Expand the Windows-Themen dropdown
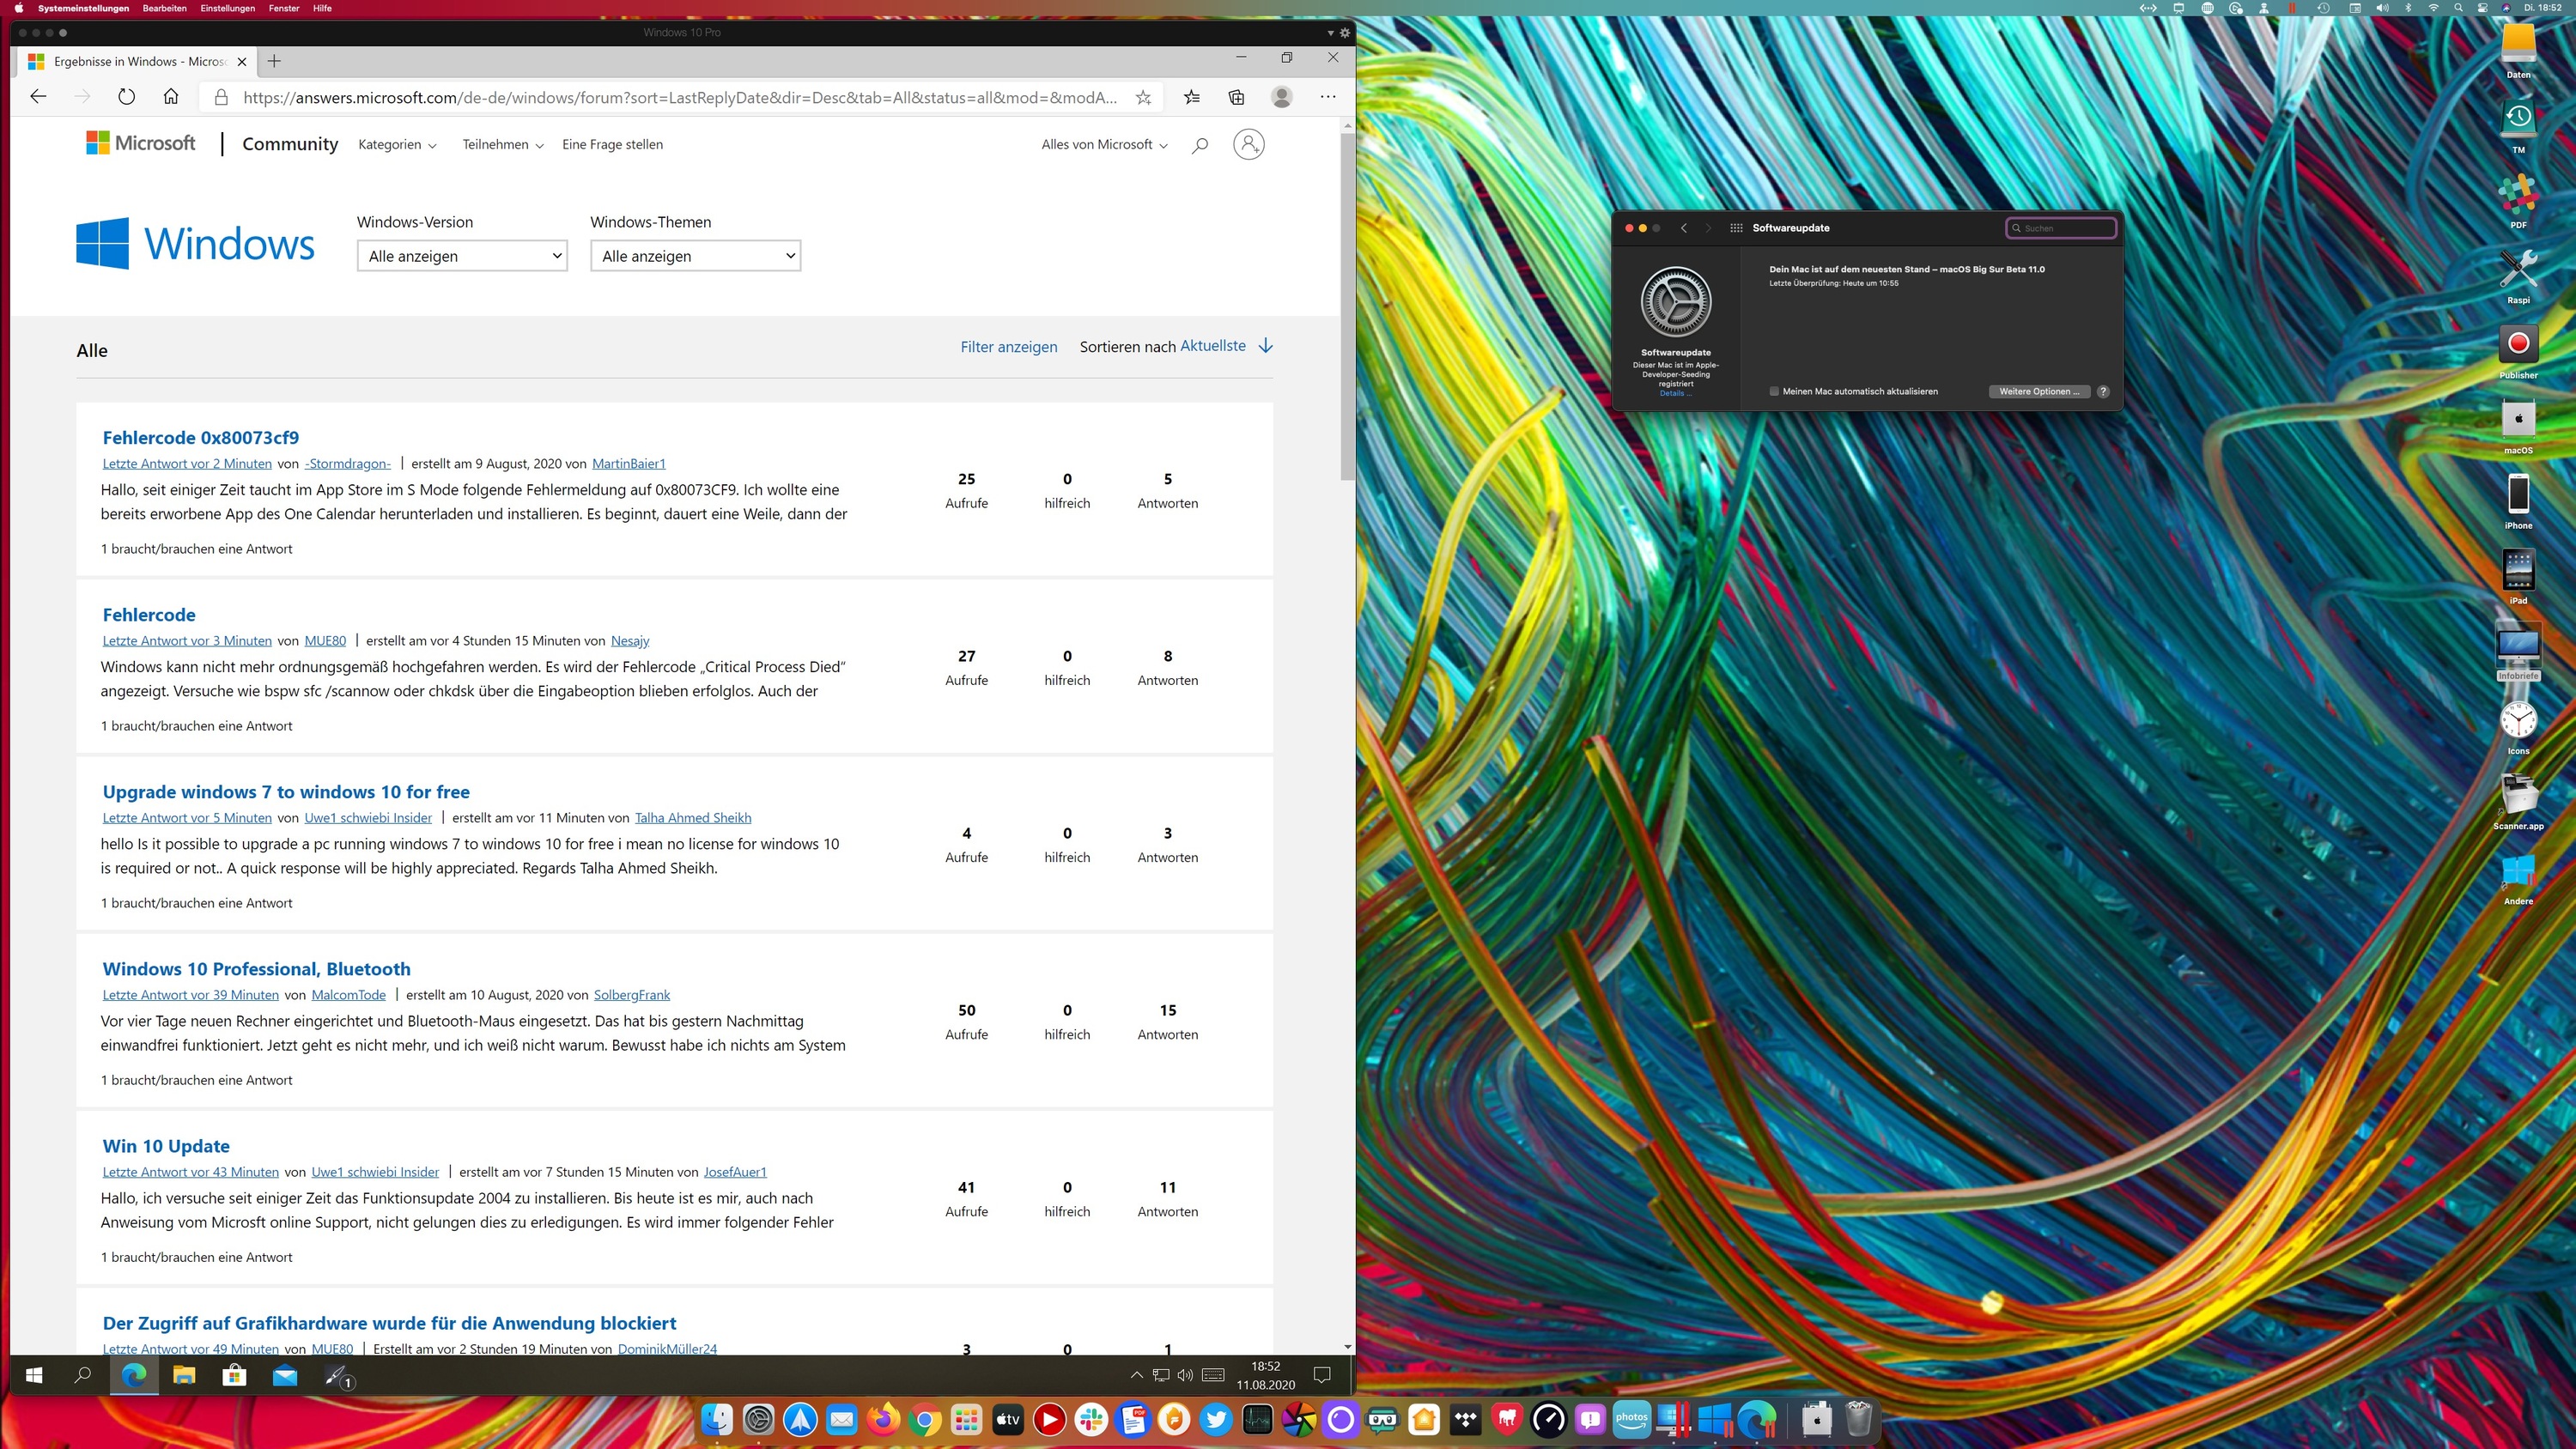 [x=695, y=256]
